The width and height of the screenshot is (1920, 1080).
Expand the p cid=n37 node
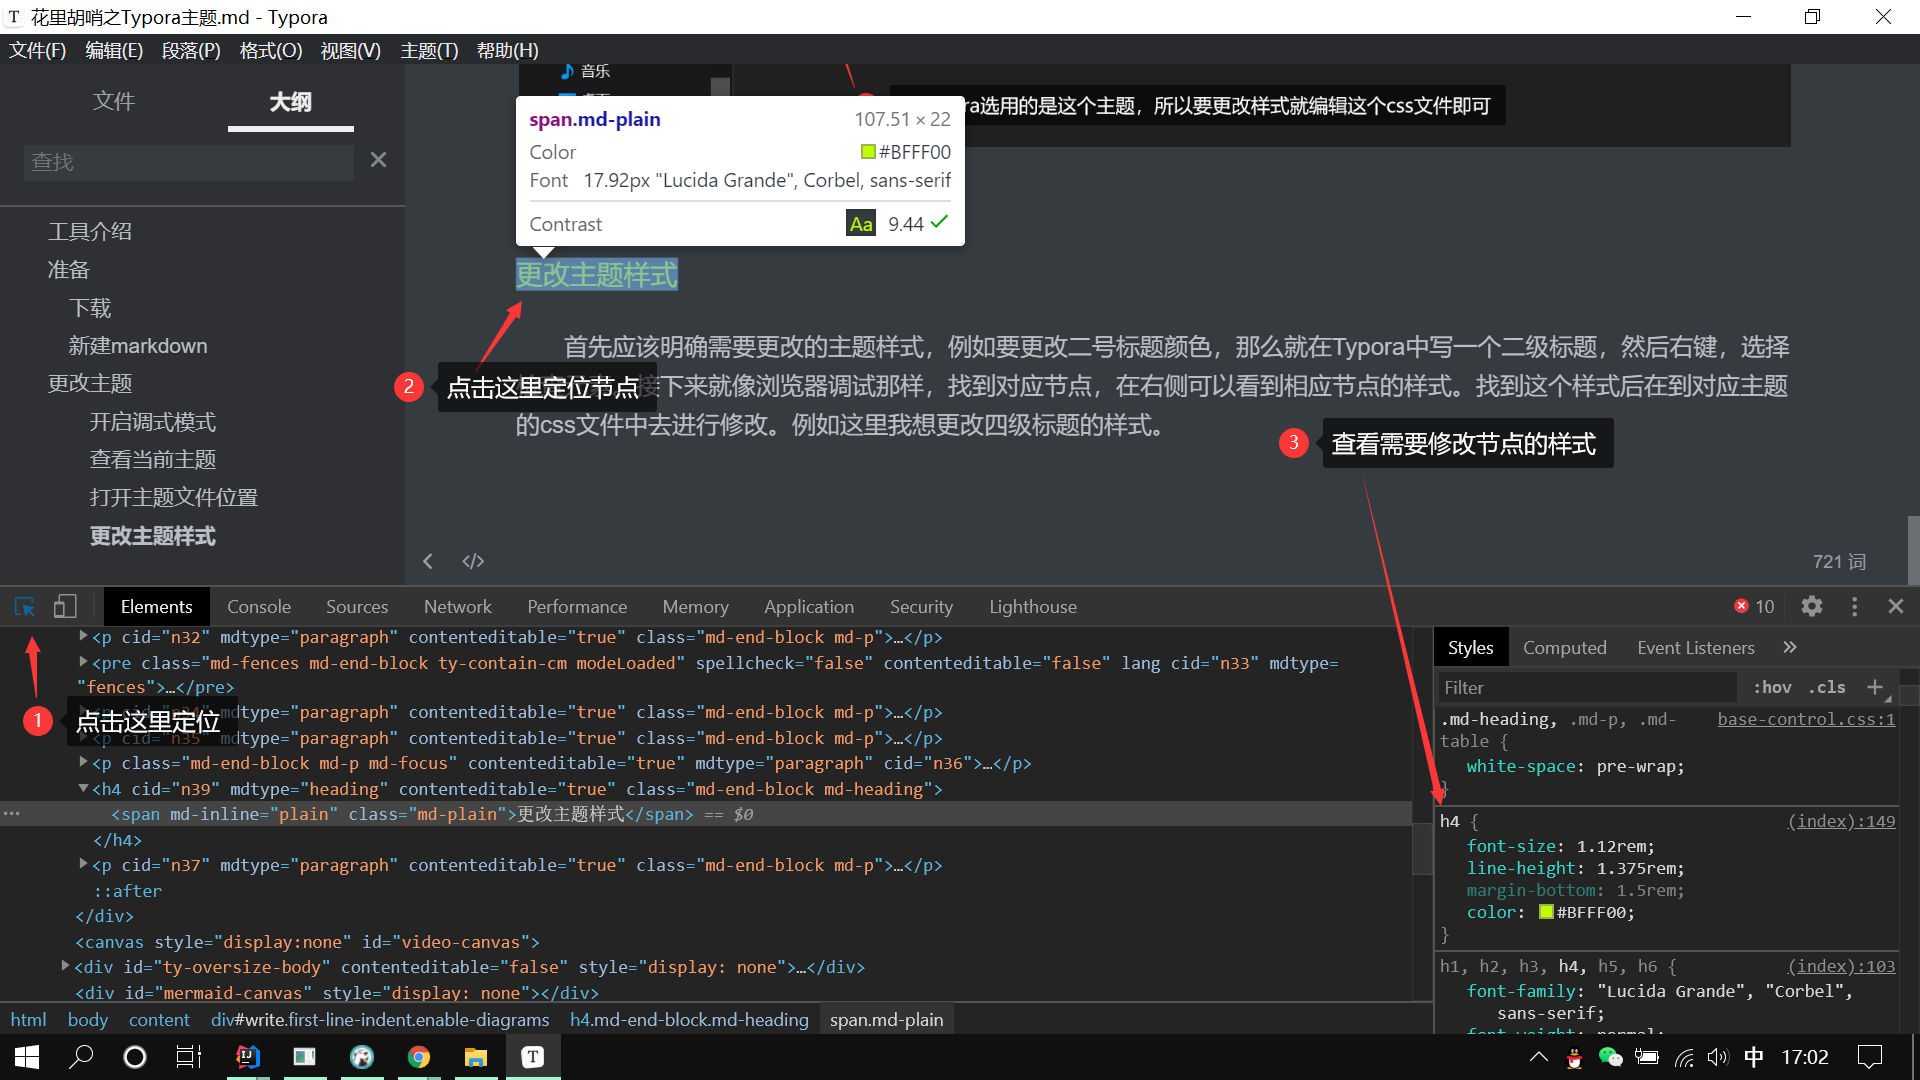[83, 864]
